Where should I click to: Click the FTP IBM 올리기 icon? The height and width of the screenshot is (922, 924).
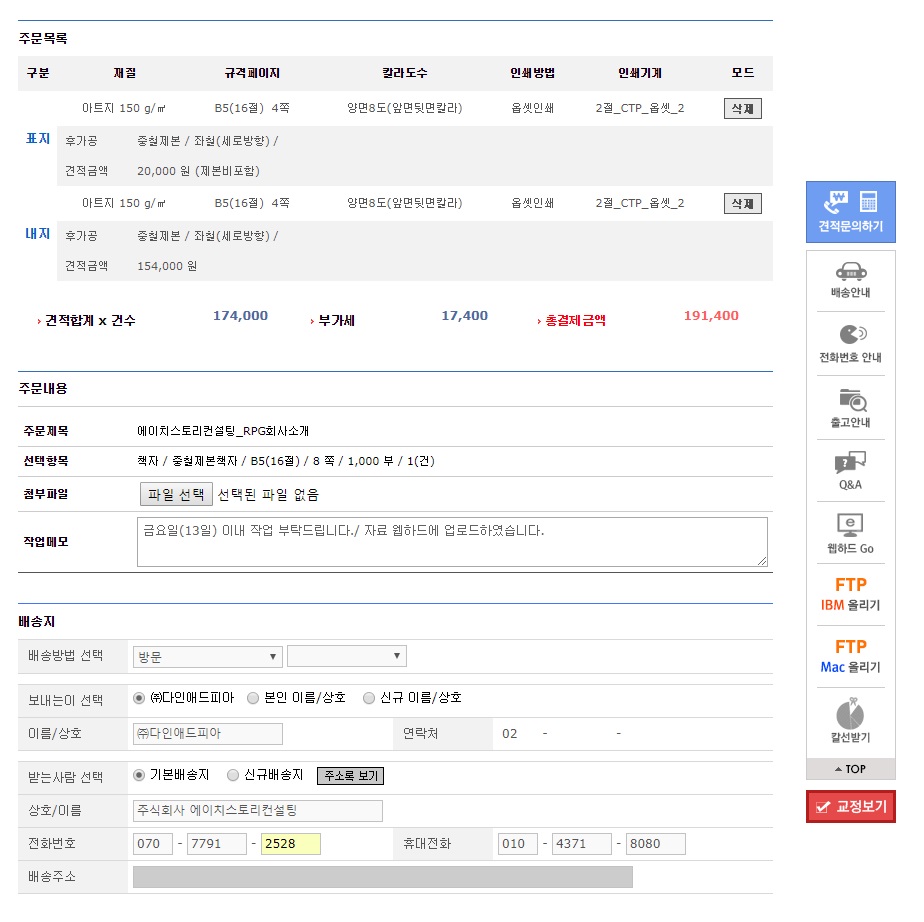click(850, 594)
